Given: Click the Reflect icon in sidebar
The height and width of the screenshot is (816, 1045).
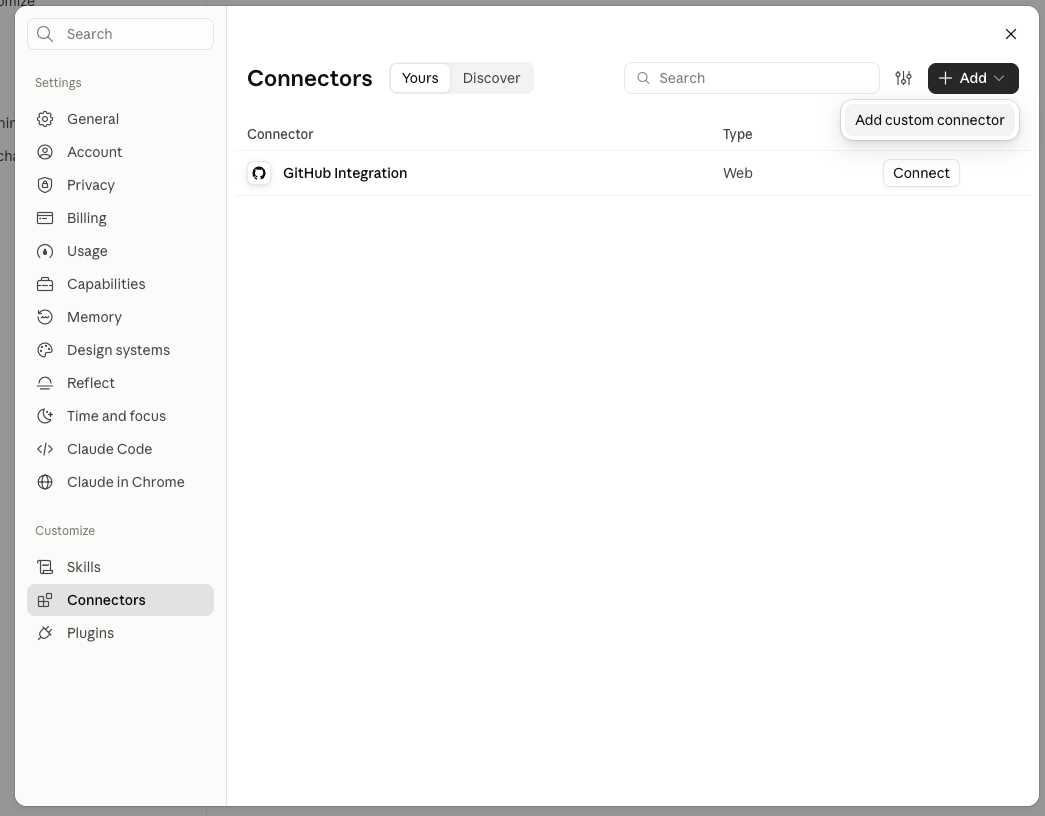Looking at the screenshot, I should tap(45, 383).
